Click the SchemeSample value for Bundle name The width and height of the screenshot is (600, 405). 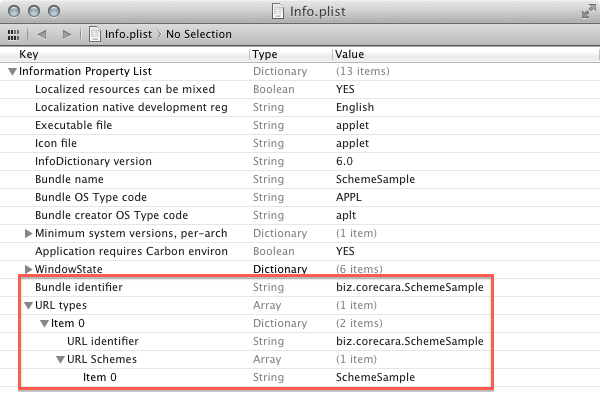click(x=375, y=180)
